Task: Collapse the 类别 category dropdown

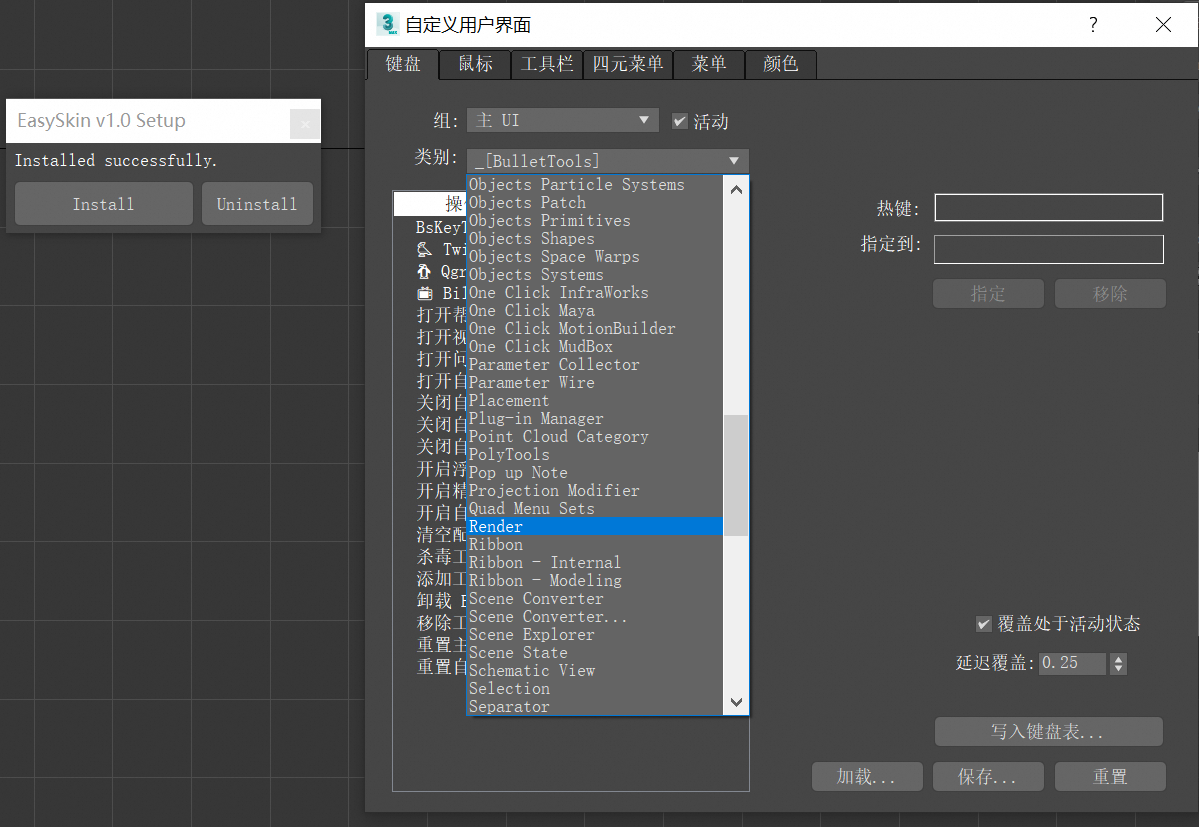Action: (735, 160)
